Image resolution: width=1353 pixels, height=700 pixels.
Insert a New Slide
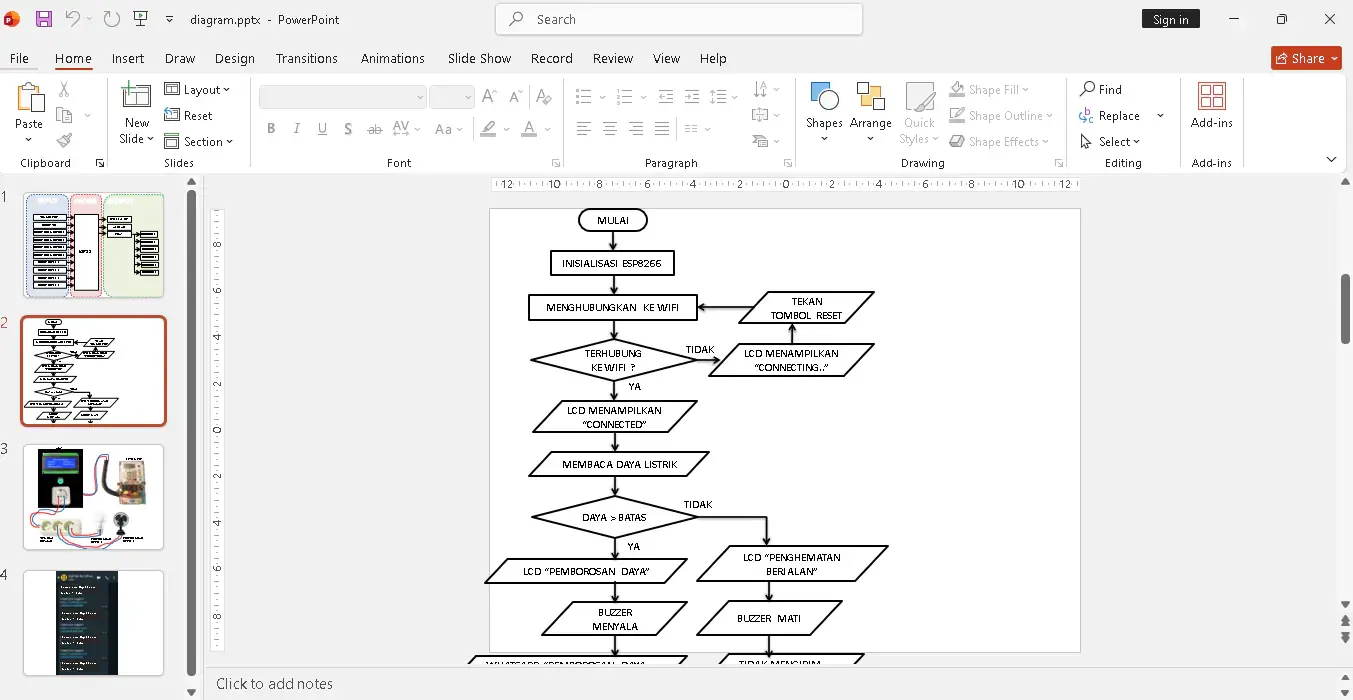pos(136,97)
